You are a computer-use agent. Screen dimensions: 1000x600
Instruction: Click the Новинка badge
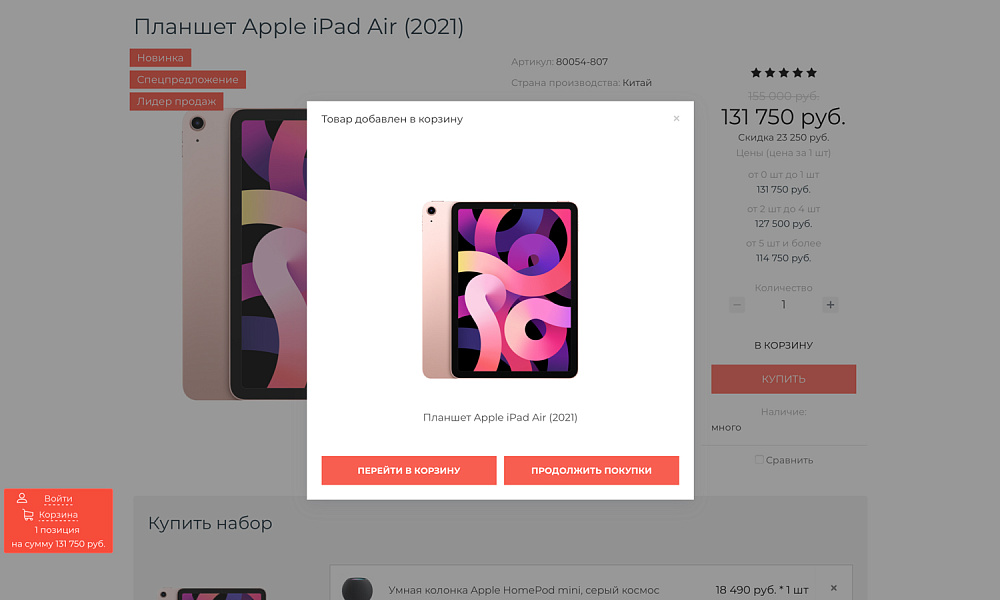pos(160,58)
